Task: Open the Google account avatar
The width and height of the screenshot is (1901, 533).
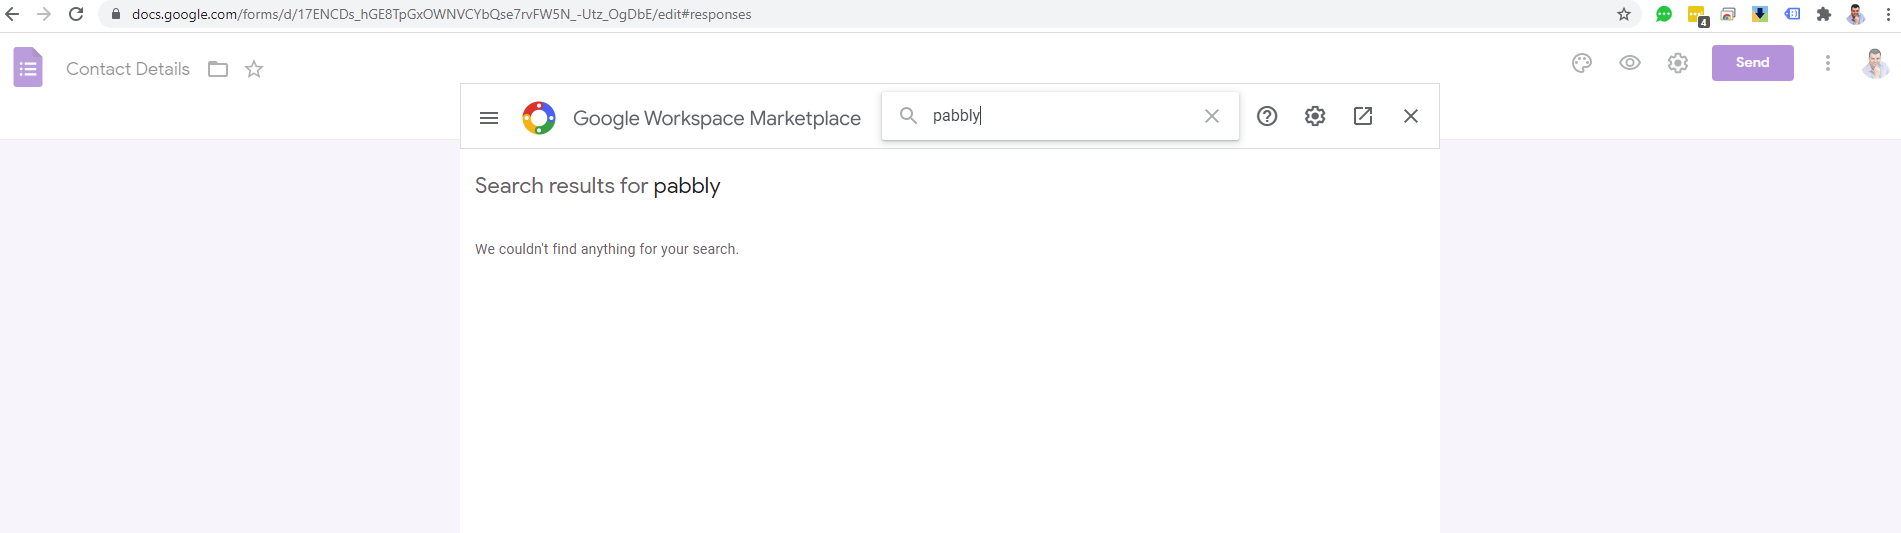Action: [1875, 63]
